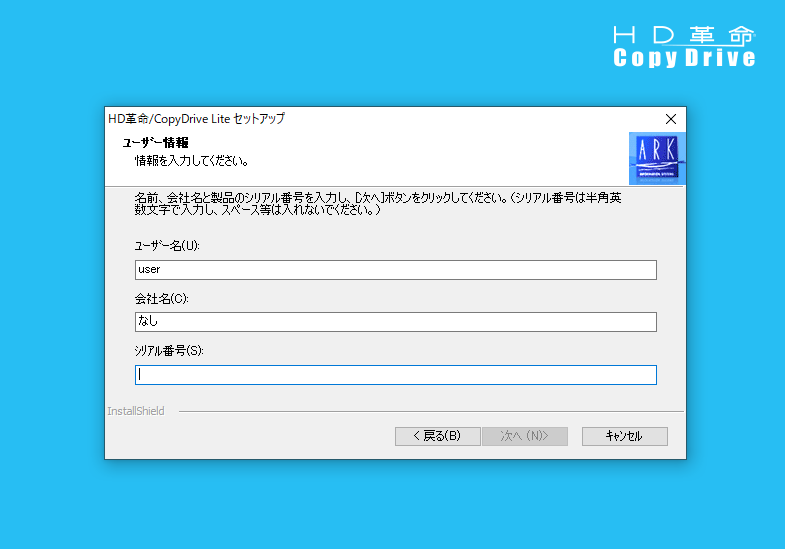
Task: Click the ユーザー情報 heading text
Action: [x=156, y=143]
